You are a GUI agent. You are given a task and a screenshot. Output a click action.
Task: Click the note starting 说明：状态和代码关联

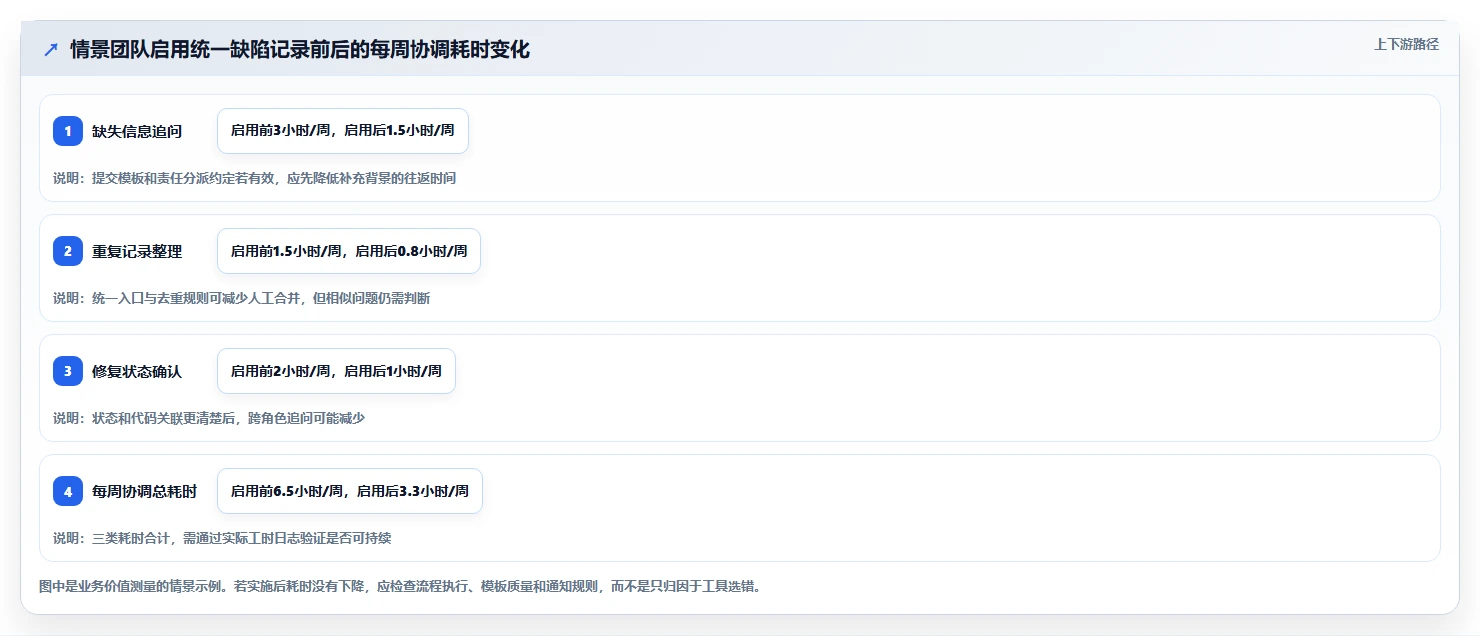click(209, 418)
